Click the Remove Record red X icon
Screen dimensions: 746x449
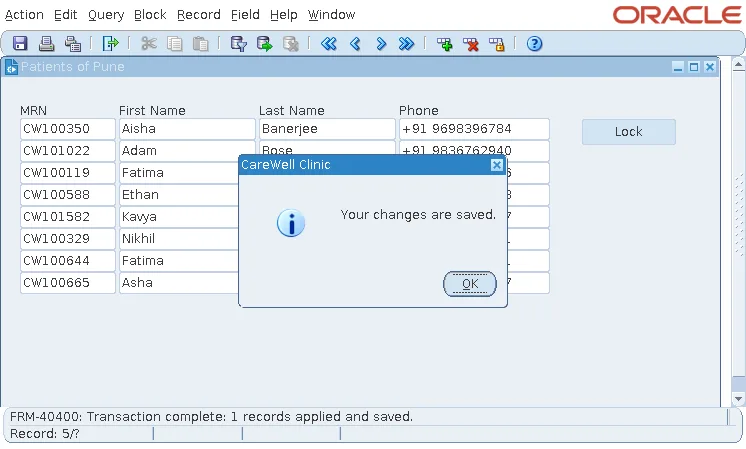[x=471, y=44]
